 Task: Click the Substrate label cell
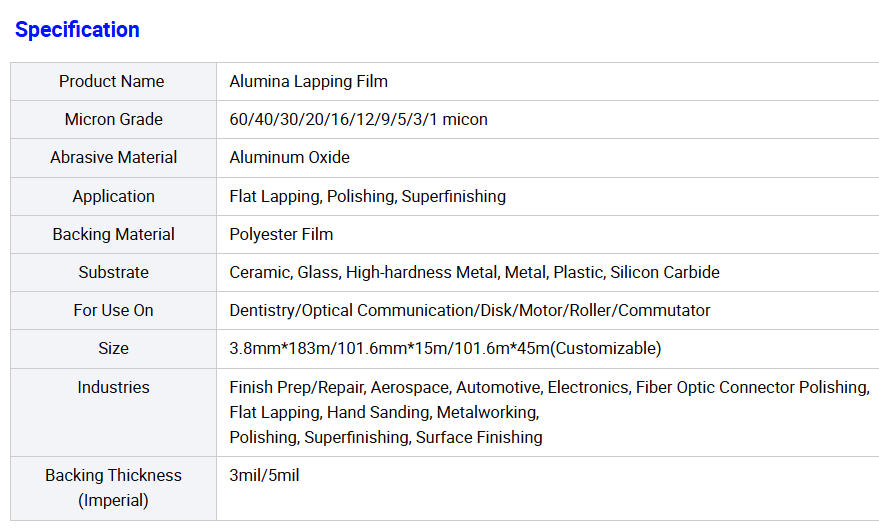[113, 272]
